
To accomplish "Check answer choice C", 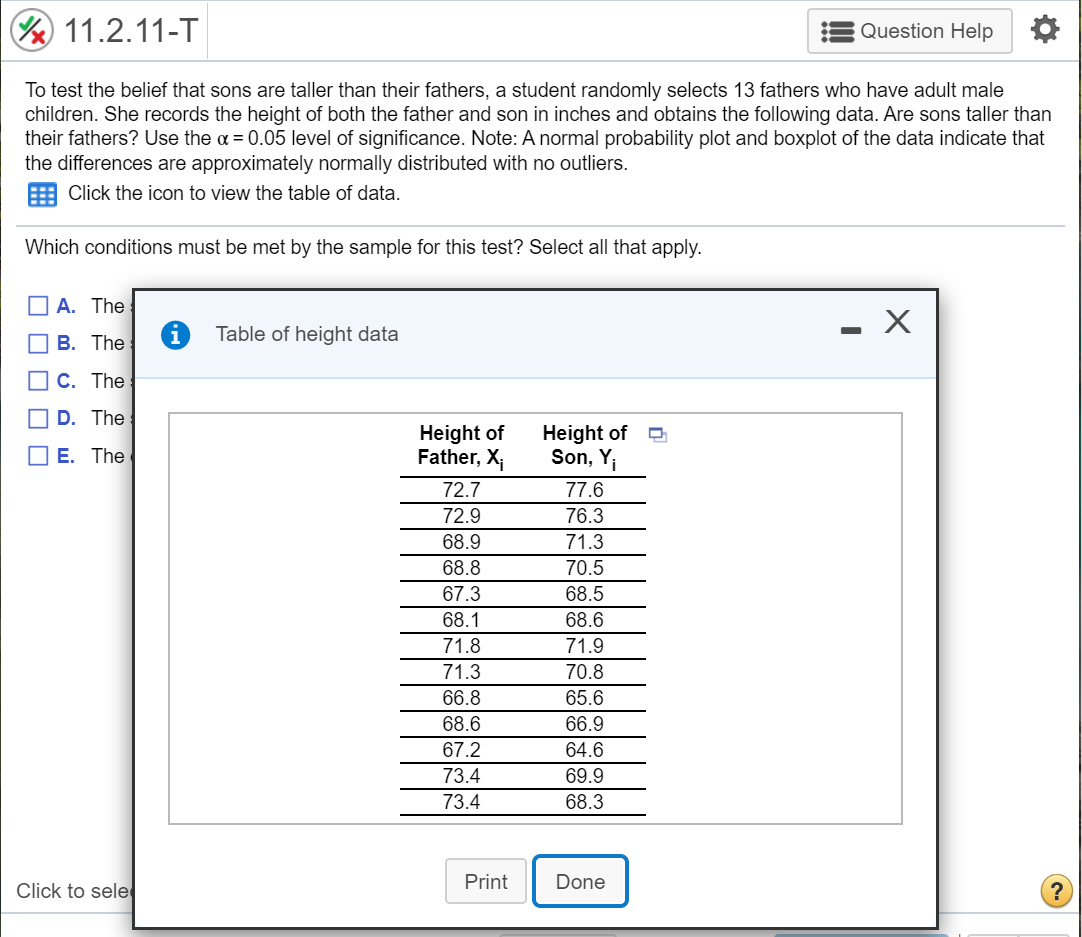I will [x=38, y=380].
